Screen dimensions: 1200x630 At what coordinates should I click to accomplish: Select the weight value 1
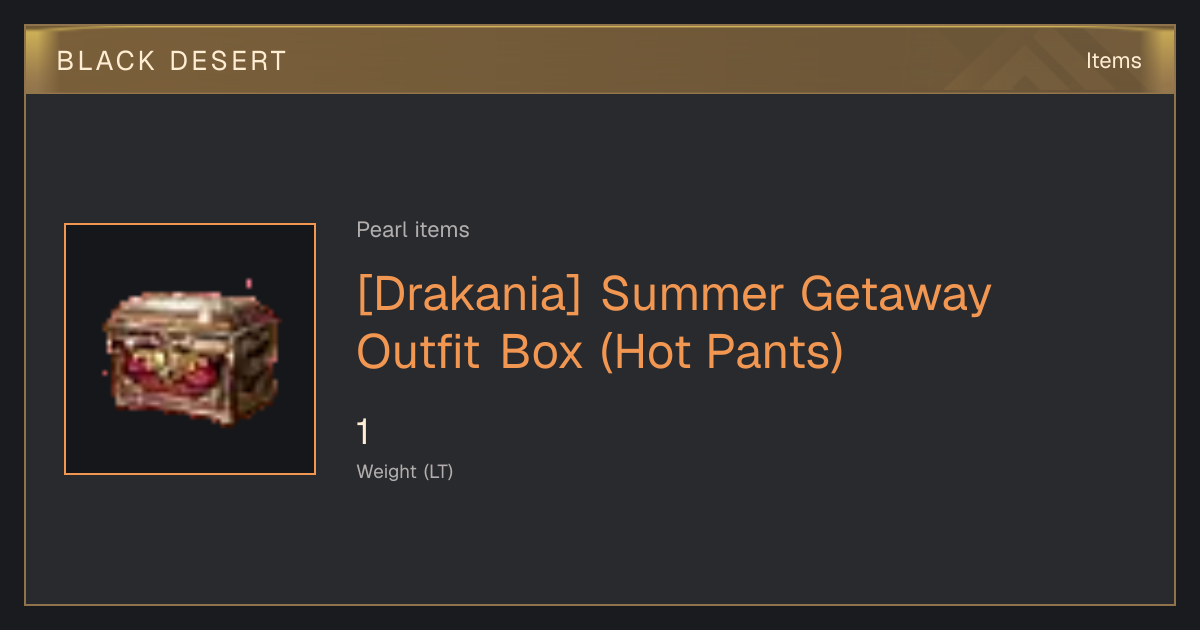click(x=363, y=432)
